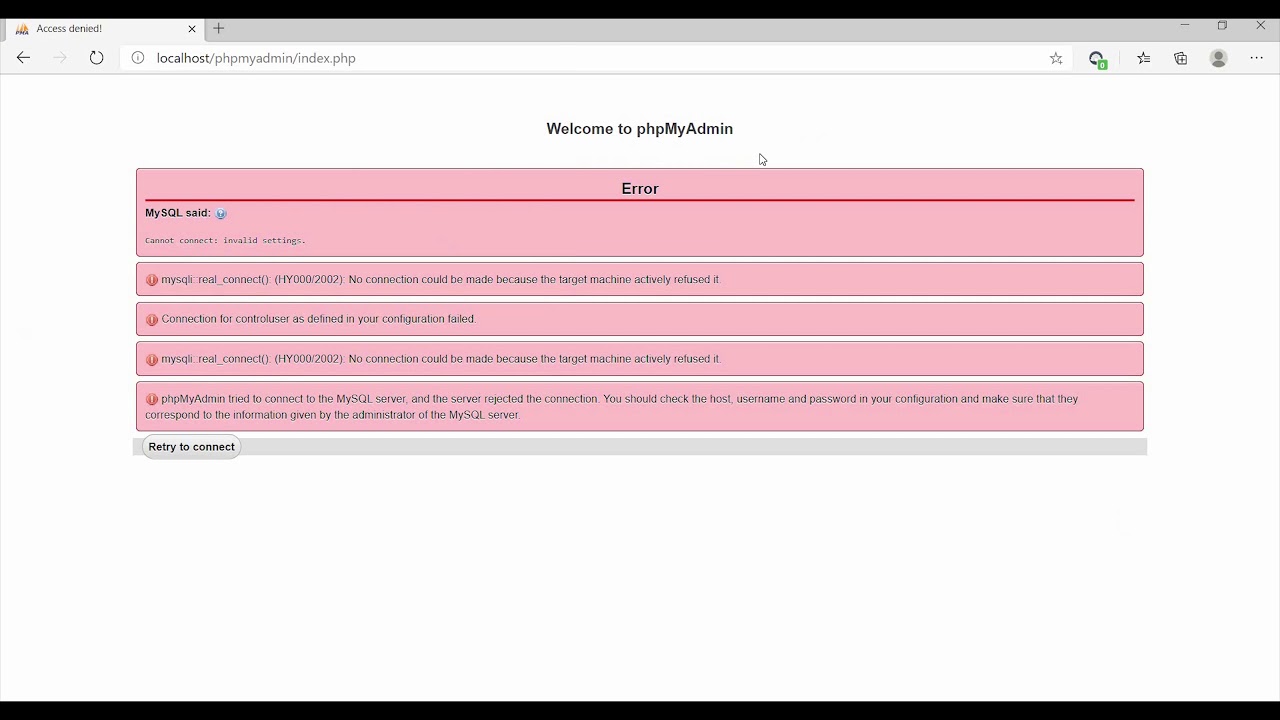The height and width of the screenshot is (720, 1280).
Task: Click the error icon beside the controluser message
Action: click(x=152, y=319)
